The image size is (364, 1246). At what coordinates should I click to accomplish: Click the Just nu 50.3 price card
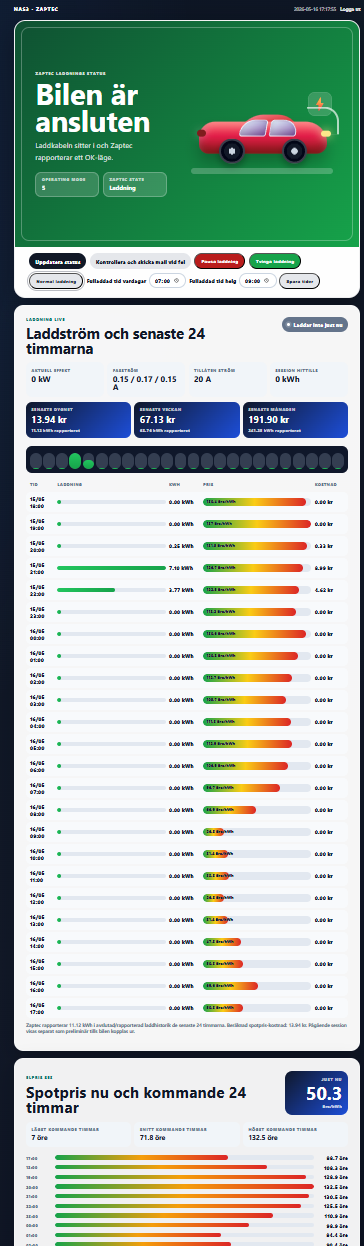click(x=316, y=1093)
